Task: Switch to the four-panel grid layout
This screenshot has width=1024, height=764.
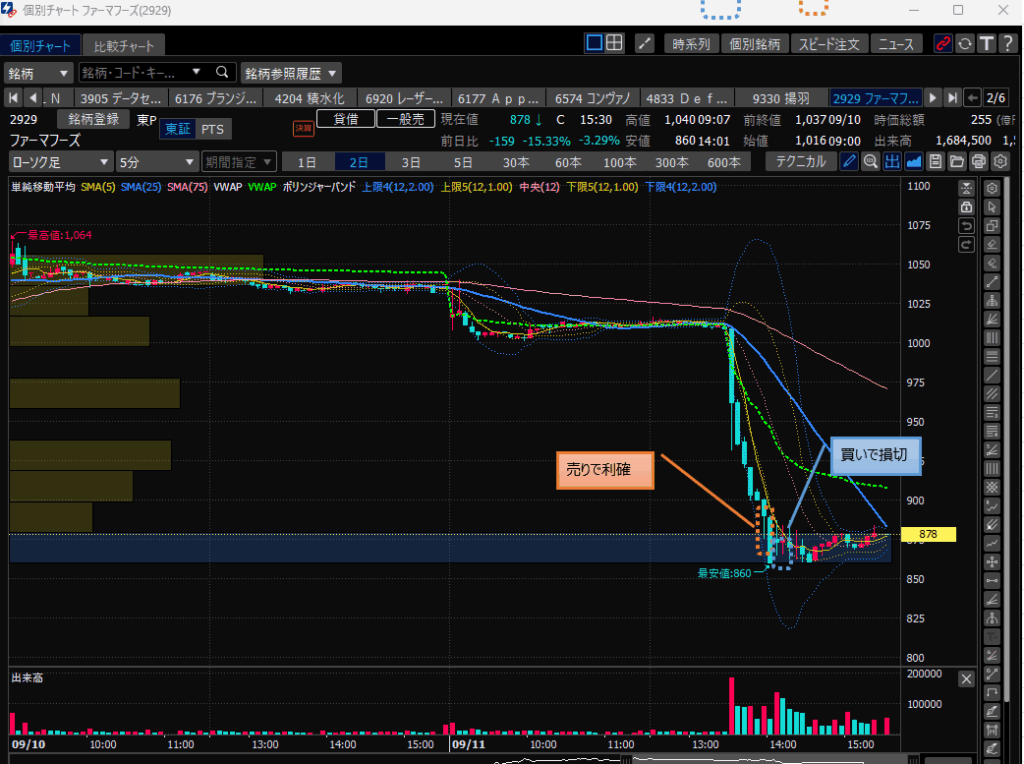Action: click(x=616, y=43)
